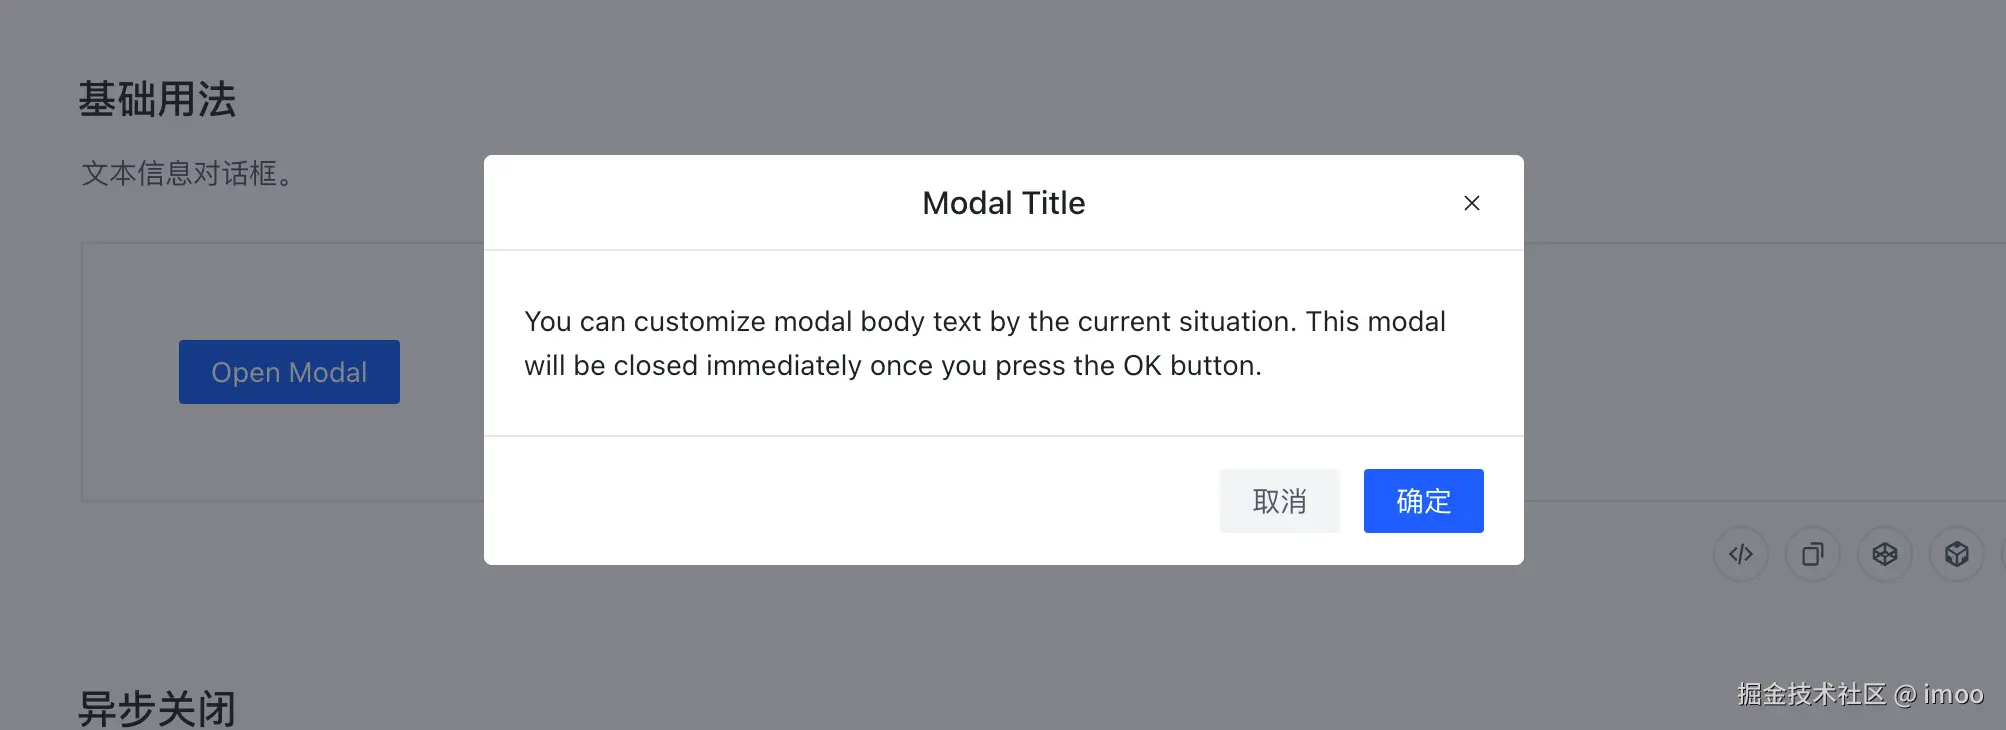Select the 基础用法 section heading
The height and width of the screenshot is (730, 2006).
click(157, 100)
